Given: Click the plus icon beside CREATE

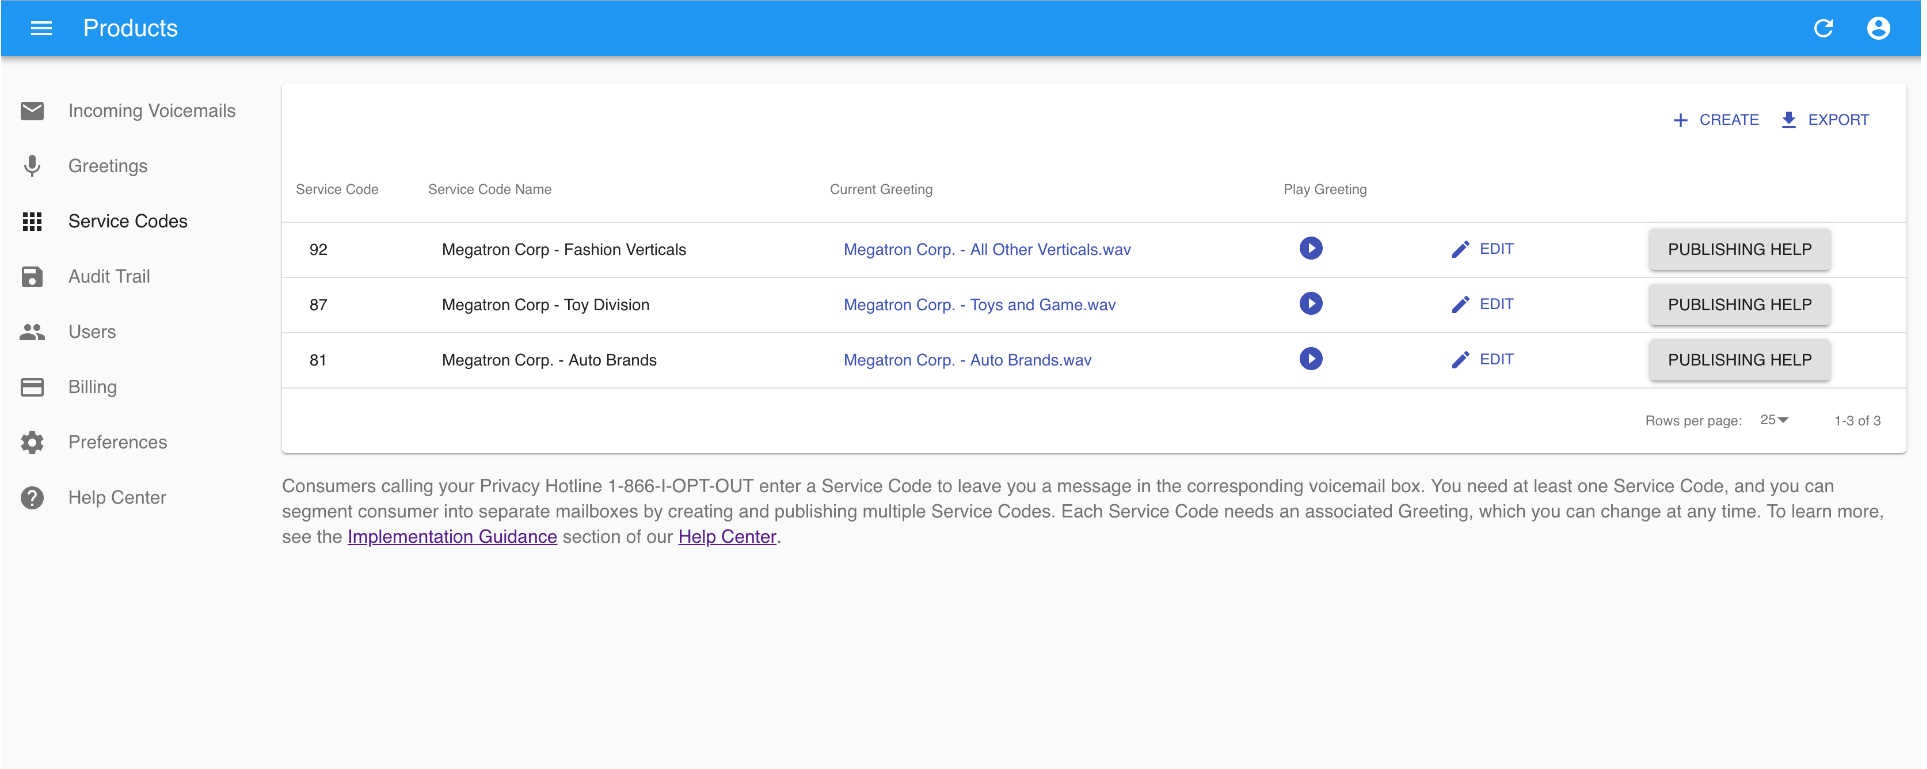Looking at the screenshot, I should tap(1680, 120).
